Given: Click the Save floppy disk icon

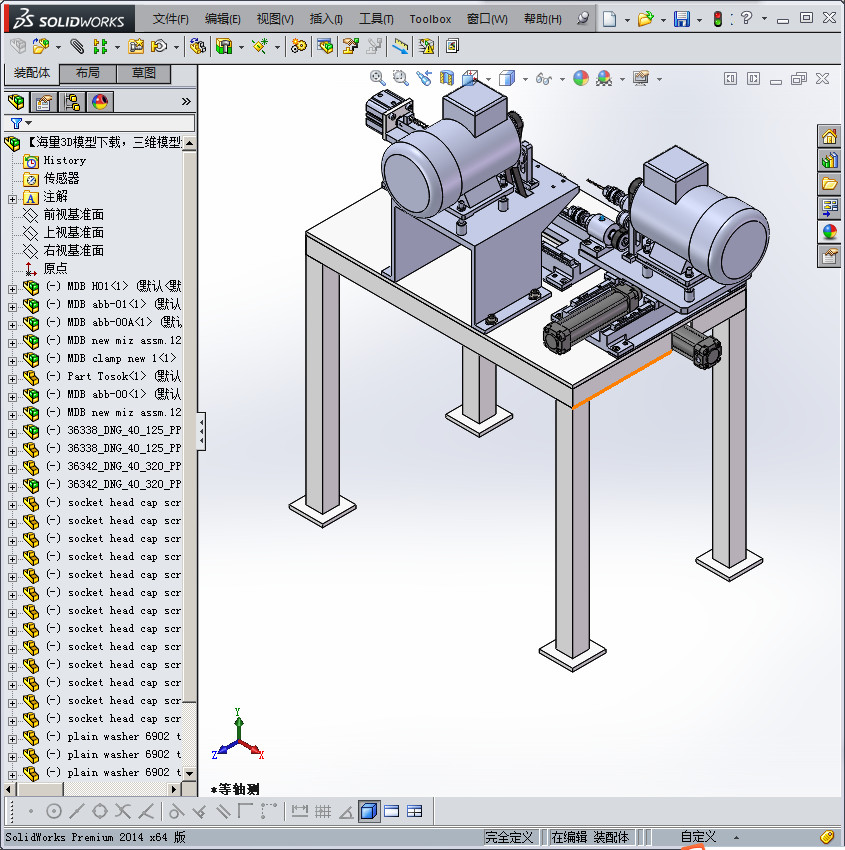Looking at the screenshot, I should 682,20.
